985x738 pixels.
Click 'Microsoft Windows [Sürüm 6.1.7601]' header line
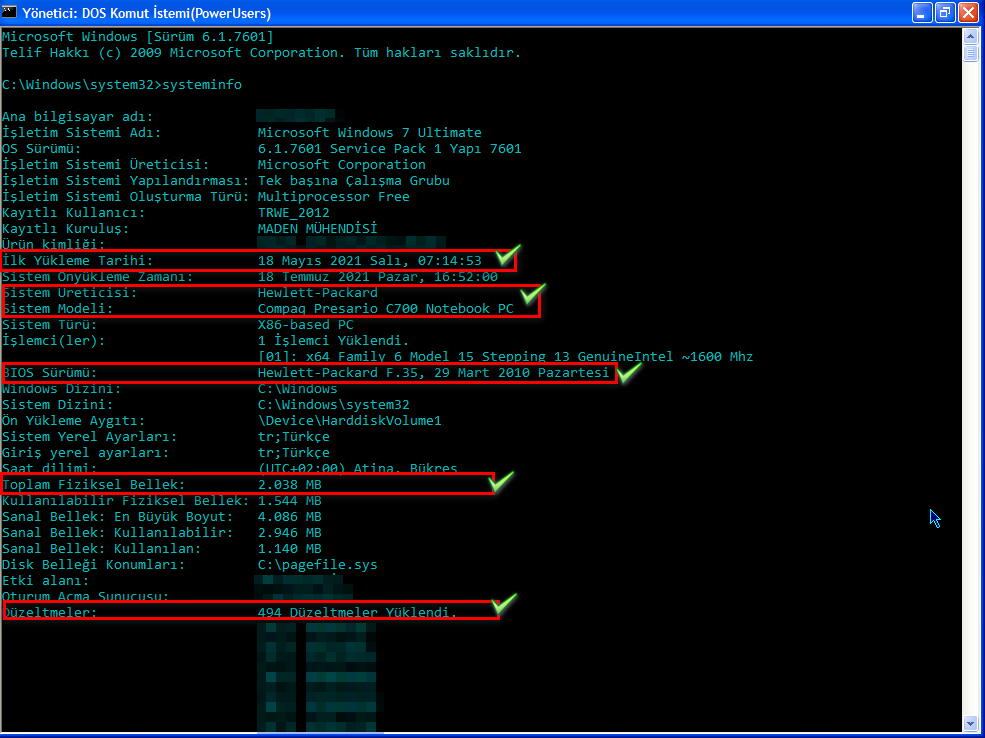(x=138, y=37)
